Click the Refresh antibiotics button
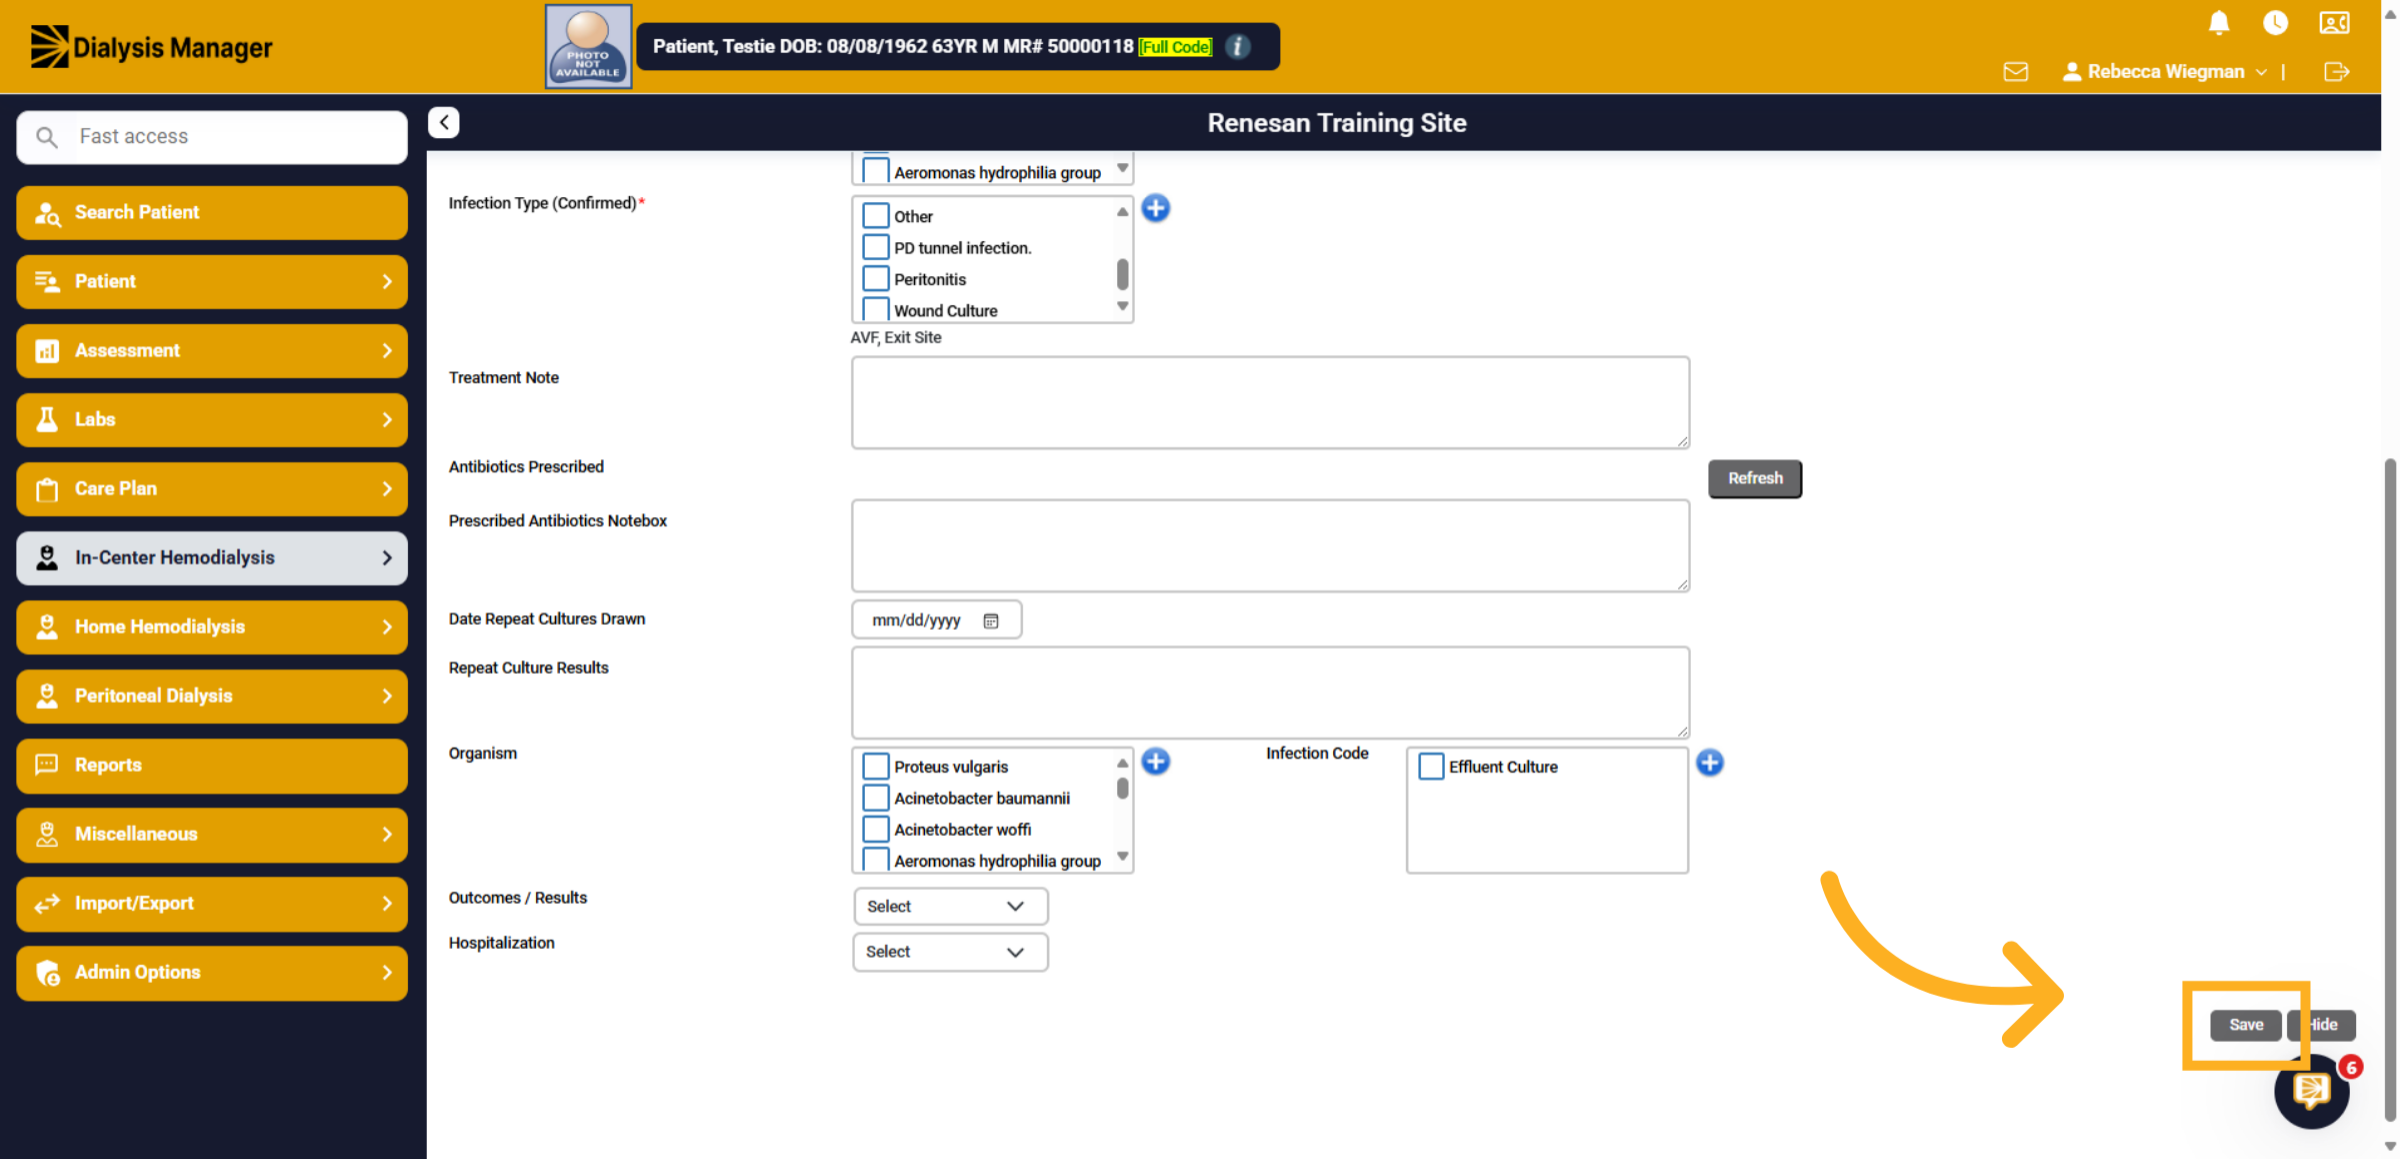The height and width of the screenshot is (1159, 2400). click(1754, 479)
